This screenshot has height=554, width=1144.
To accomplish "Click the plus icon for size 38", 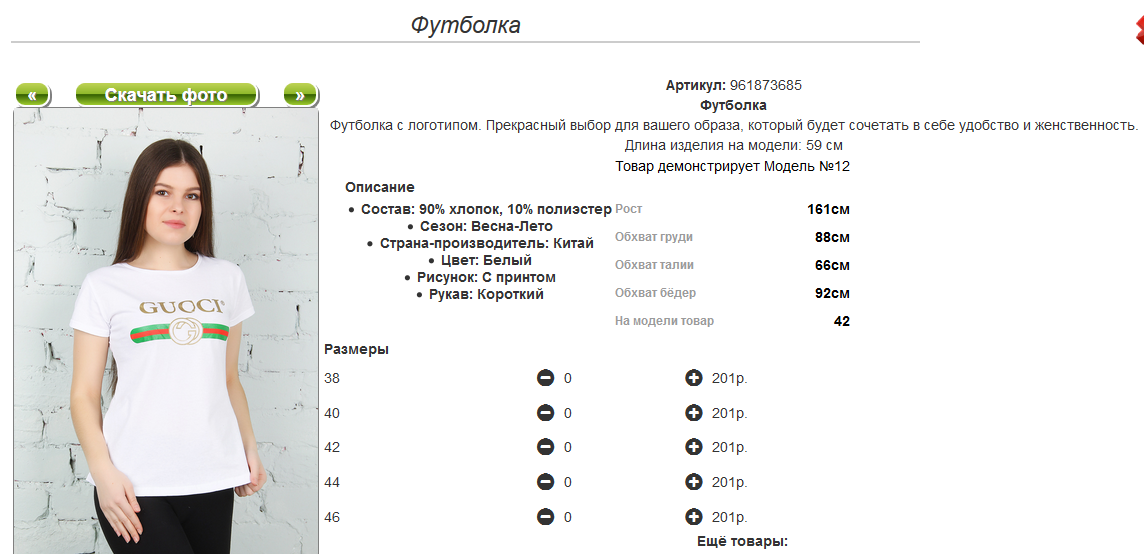I will (x=694, y=378).
